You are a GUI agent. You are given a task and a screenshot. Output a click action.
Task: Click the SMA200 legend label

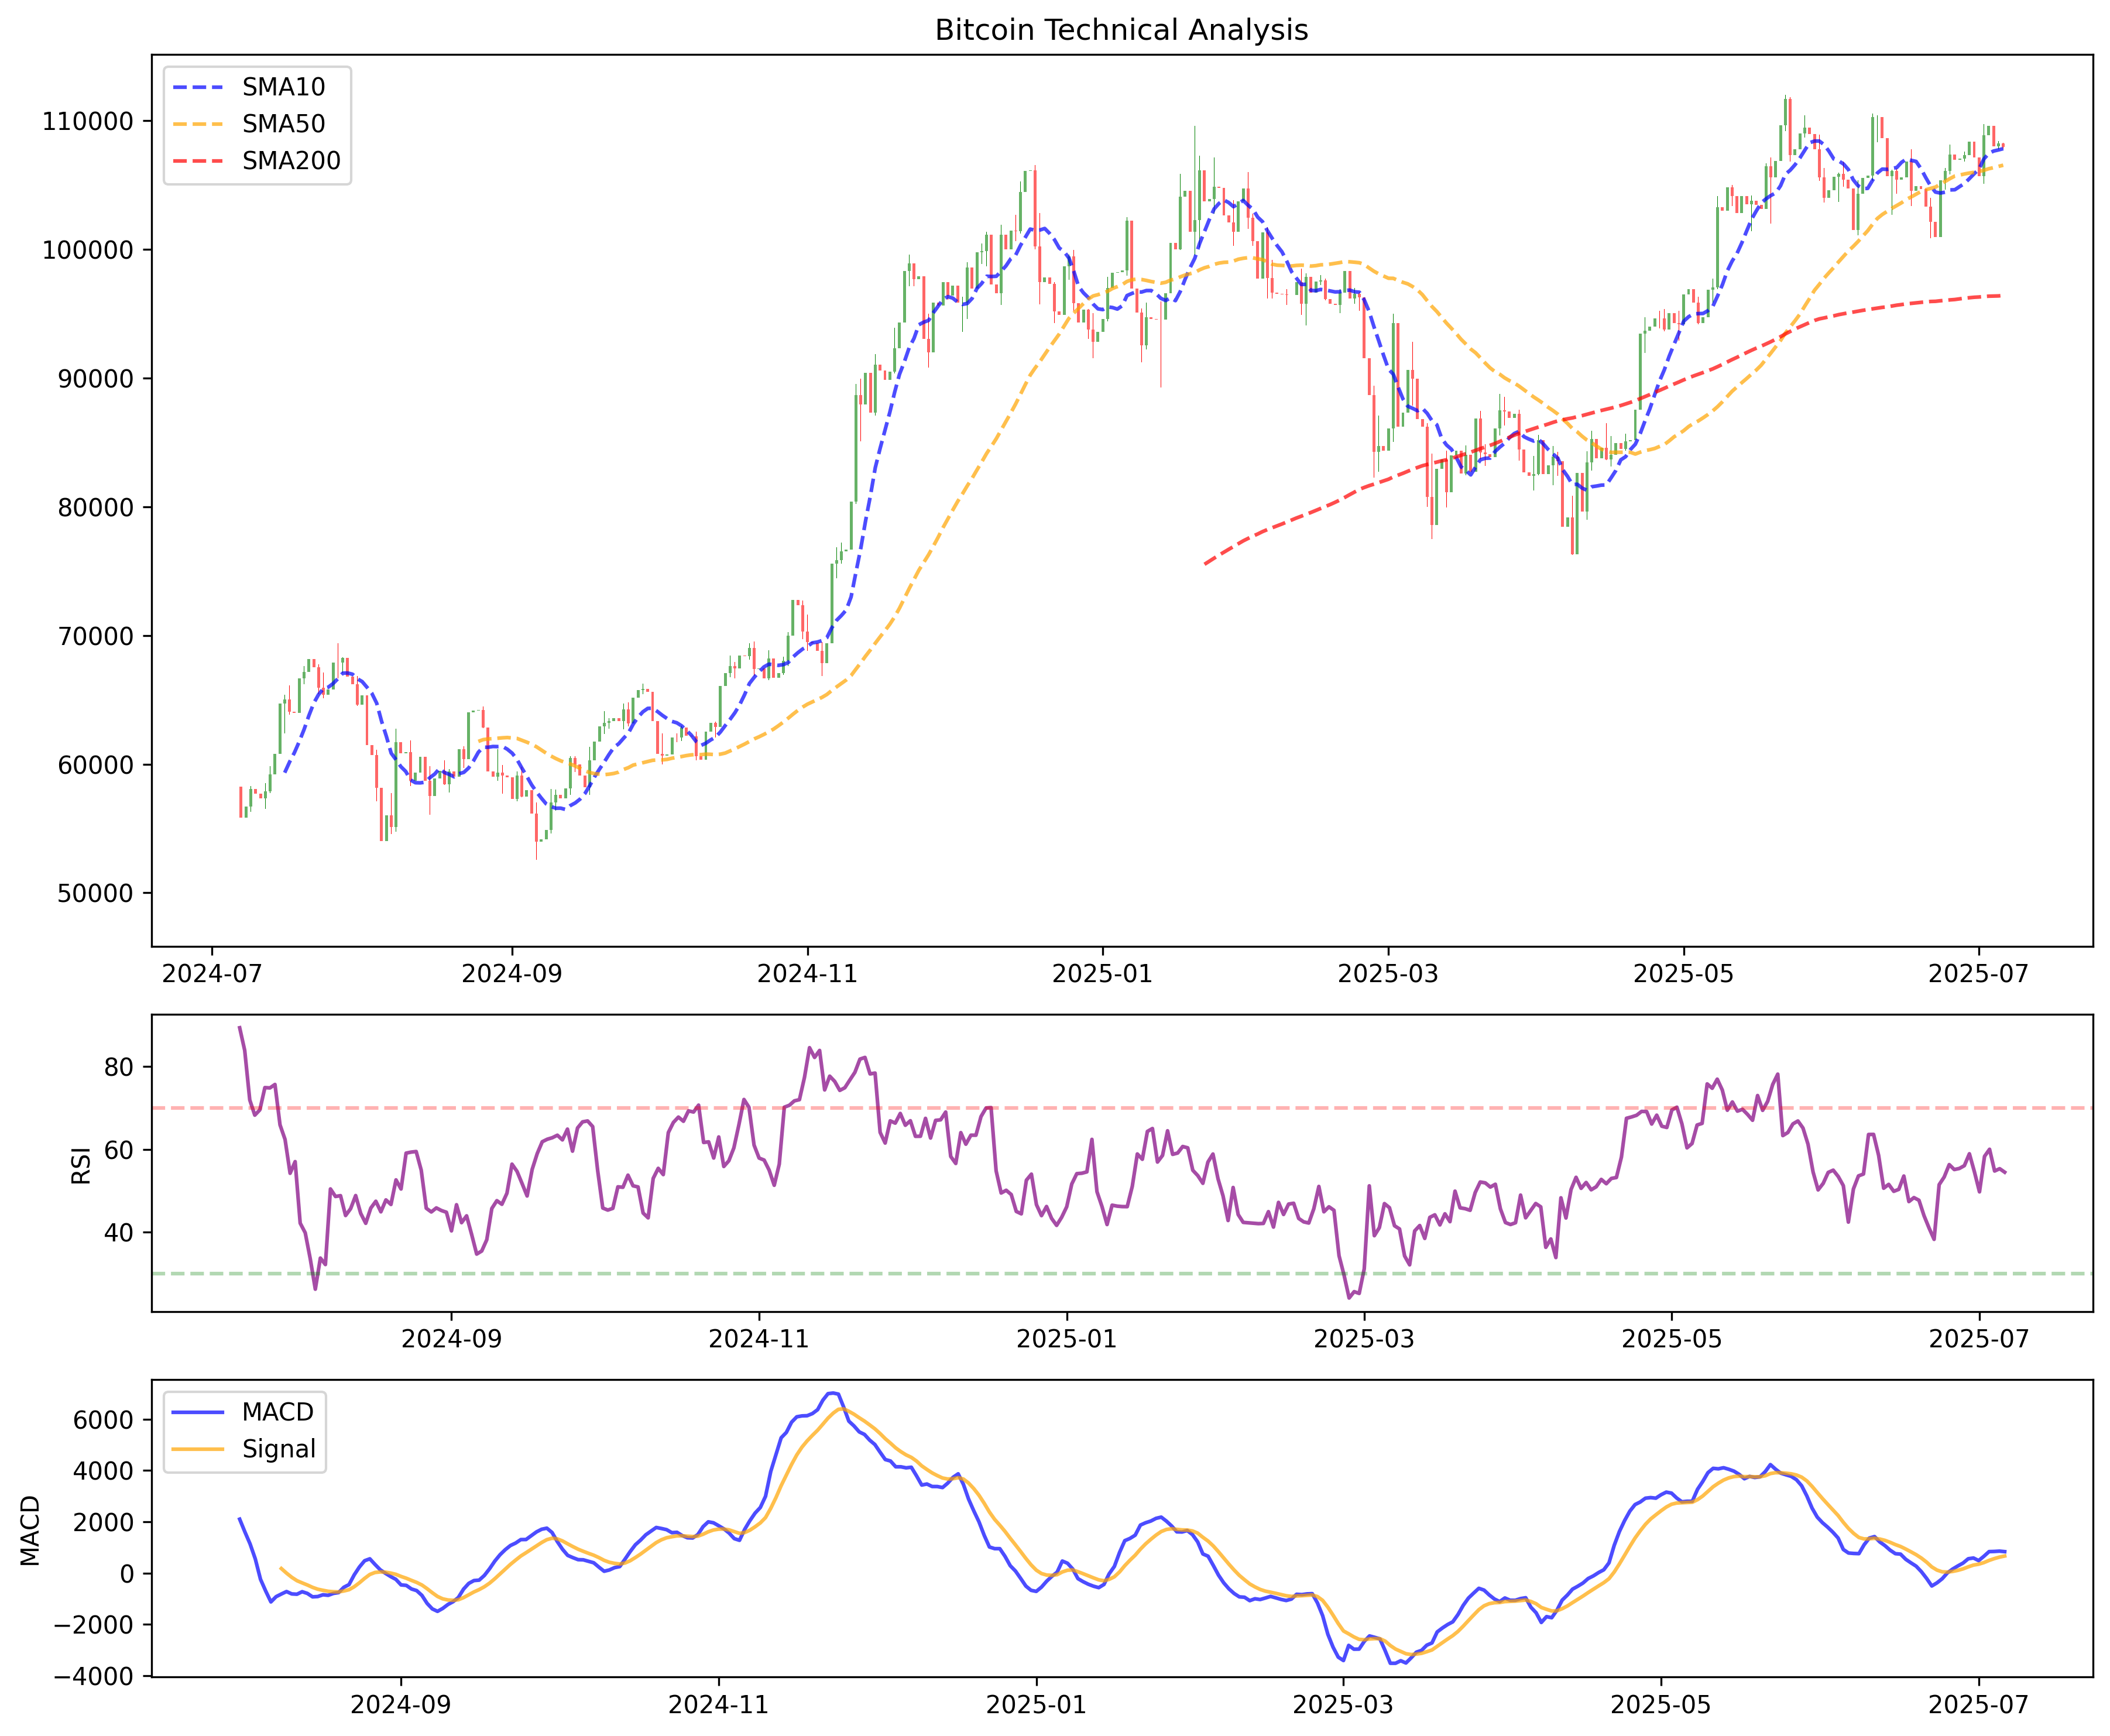291,161
